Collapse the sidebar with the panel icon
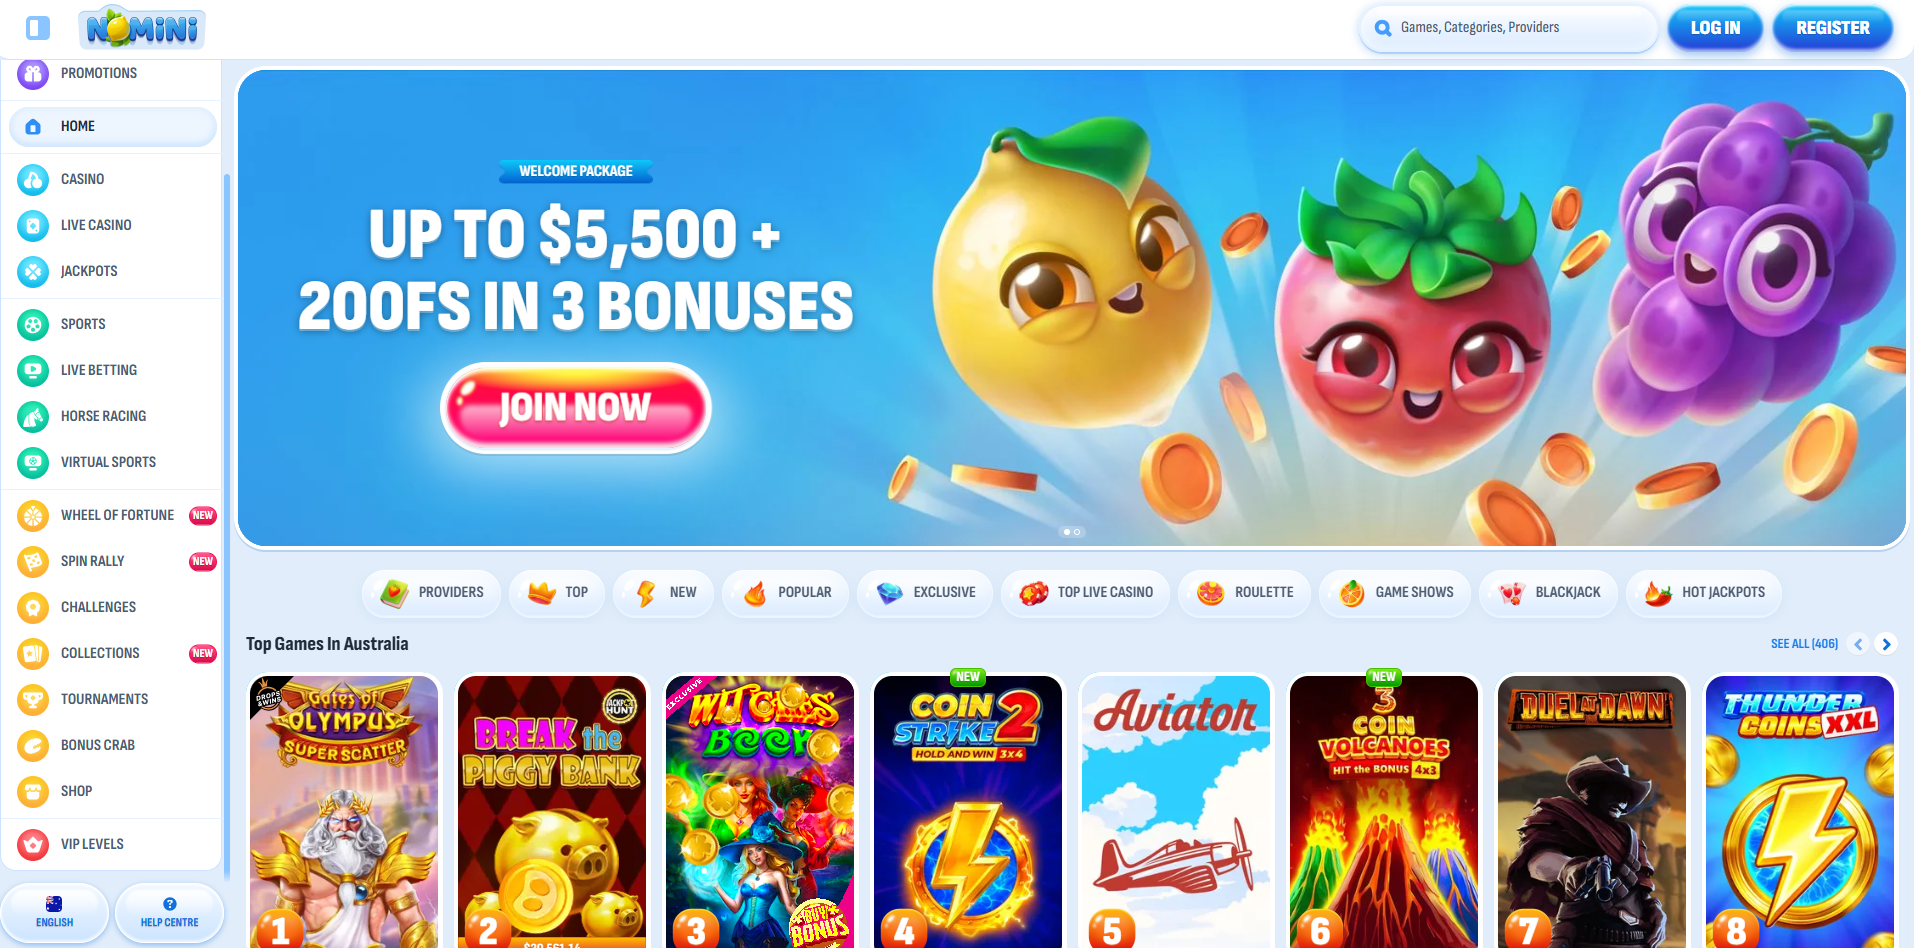The width and height of the screenshot is (1914, 948). [38, 28]
